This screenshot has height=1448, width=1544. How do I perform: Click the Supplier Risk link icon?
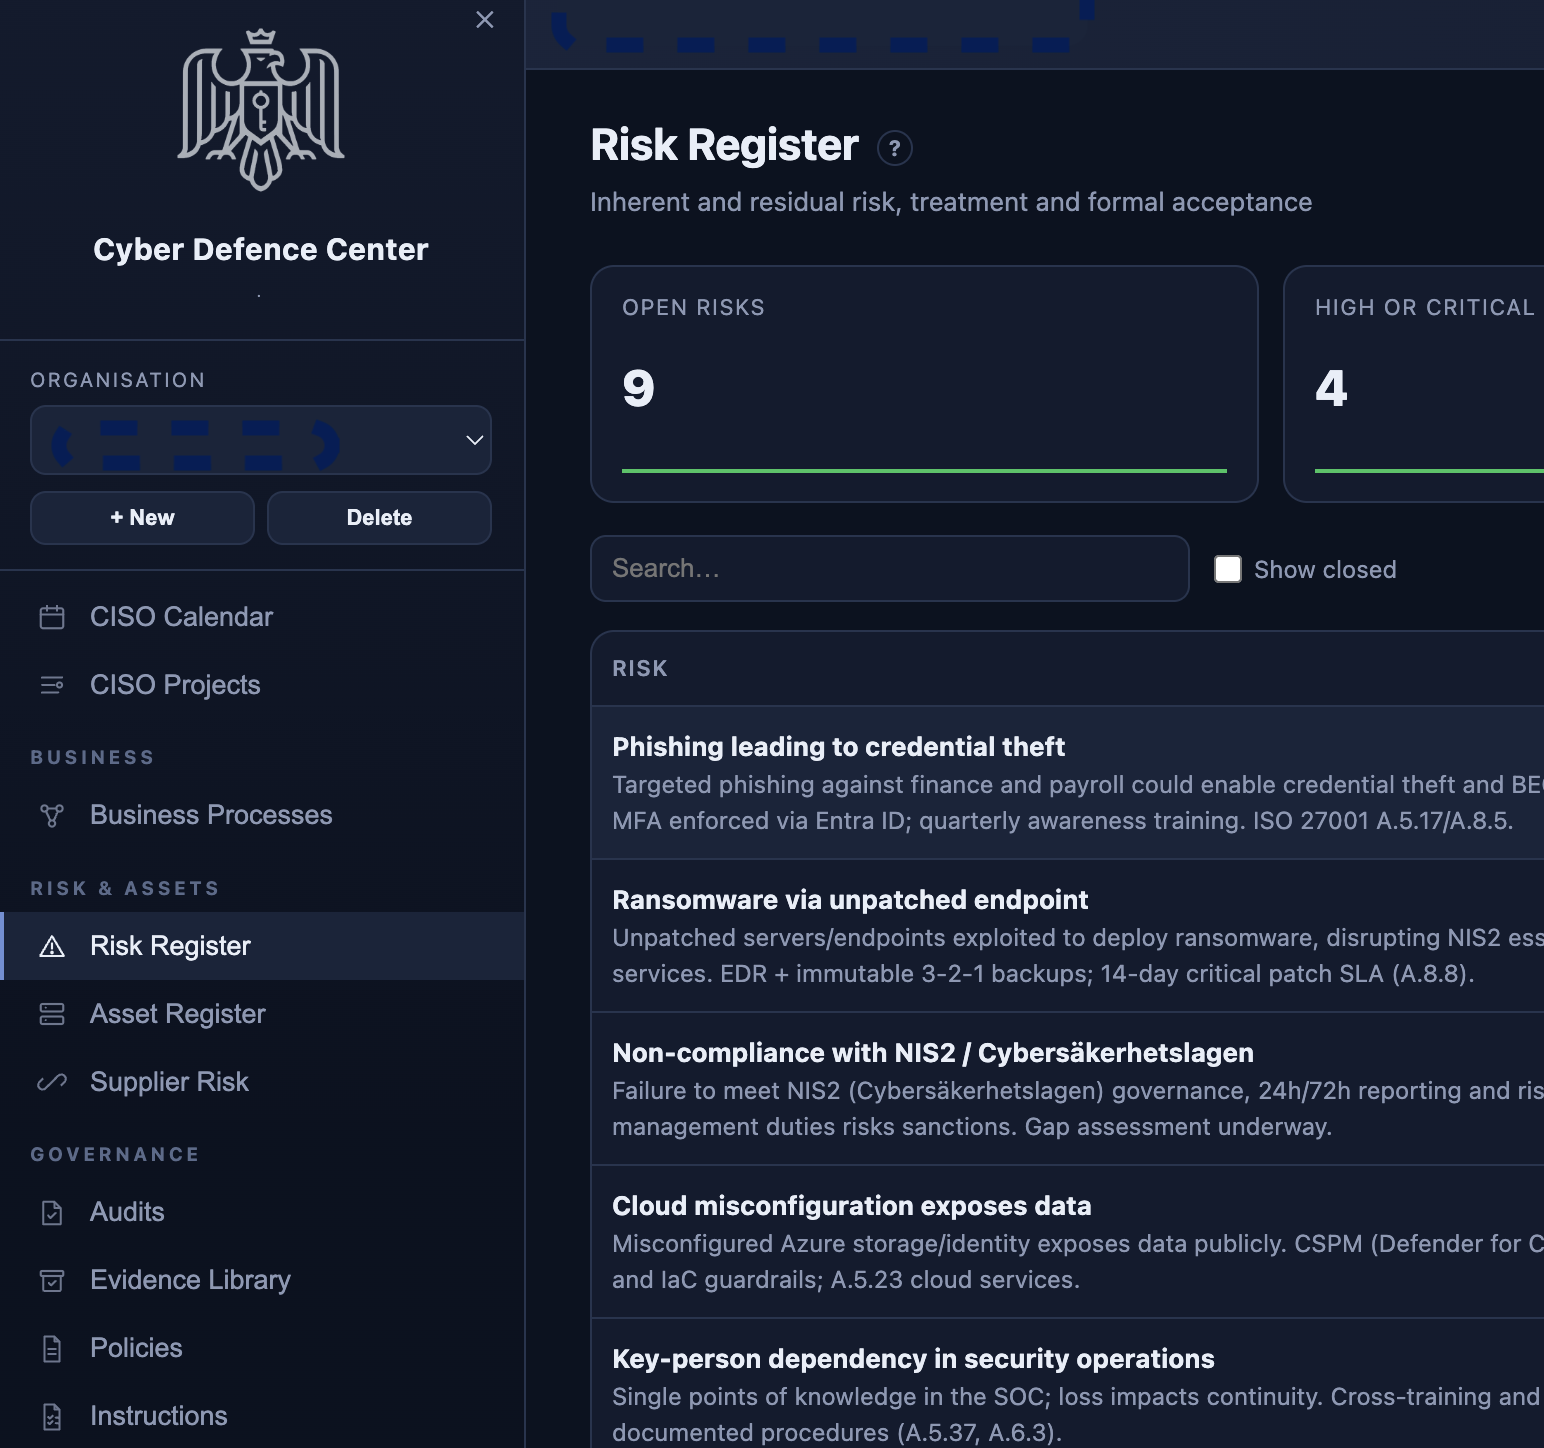[52, 1082]
